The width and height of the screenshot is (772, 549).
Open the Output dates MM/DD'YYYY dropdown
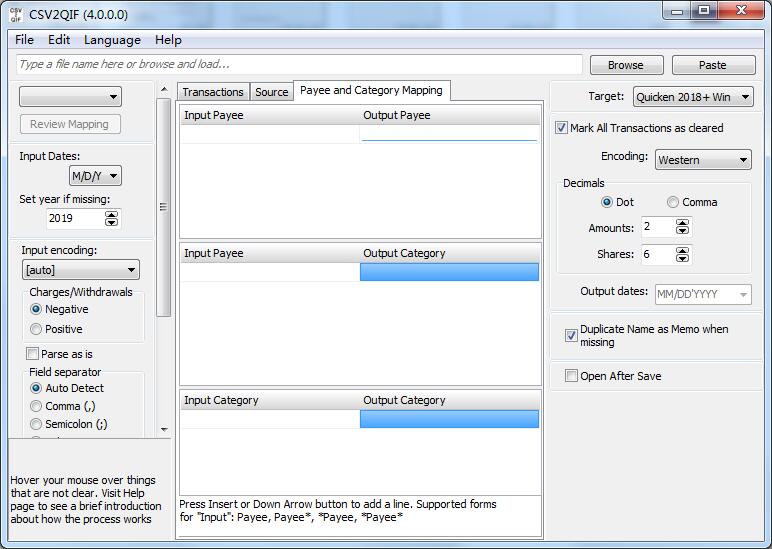tap(703, 294)
